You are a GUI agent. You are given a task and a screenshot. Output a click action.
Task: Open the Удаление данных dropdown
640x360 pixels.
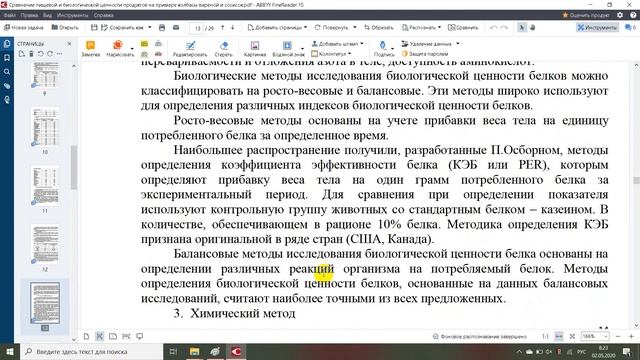pos(431,44)
